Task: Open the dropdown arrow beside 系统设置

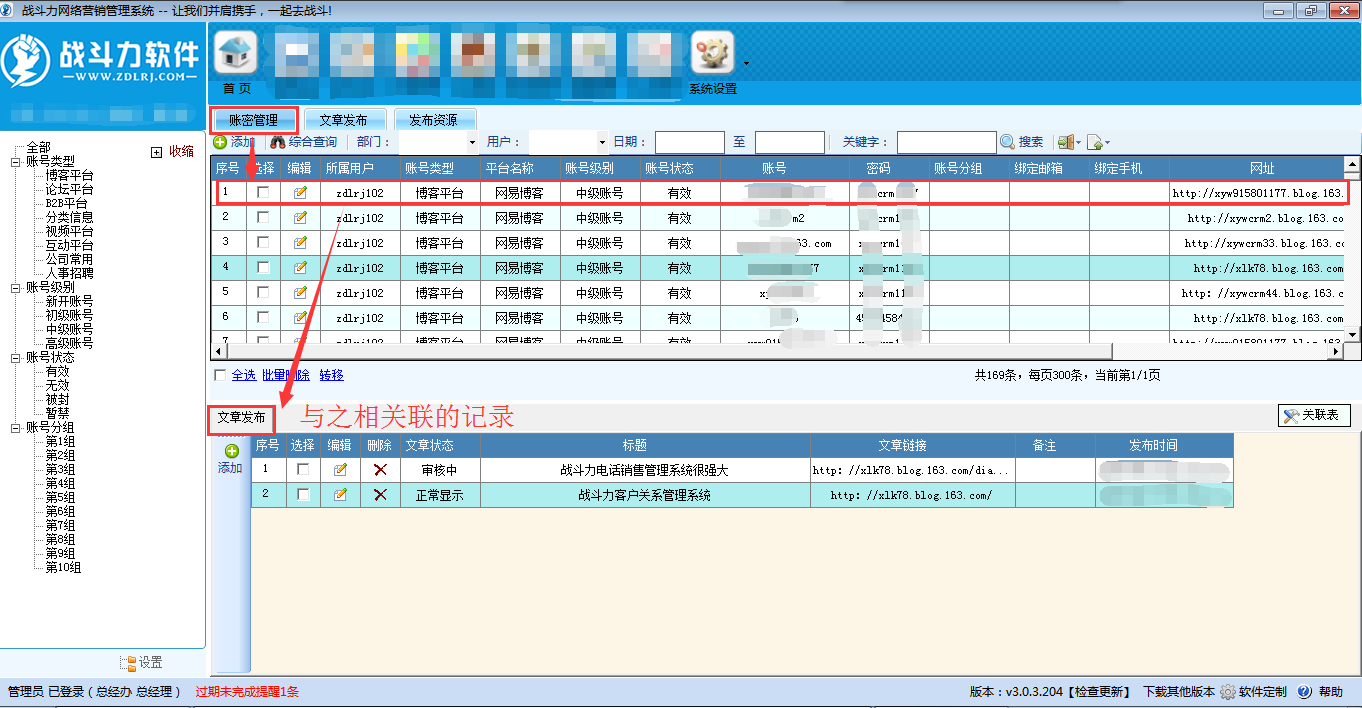Action: point(745,64)
